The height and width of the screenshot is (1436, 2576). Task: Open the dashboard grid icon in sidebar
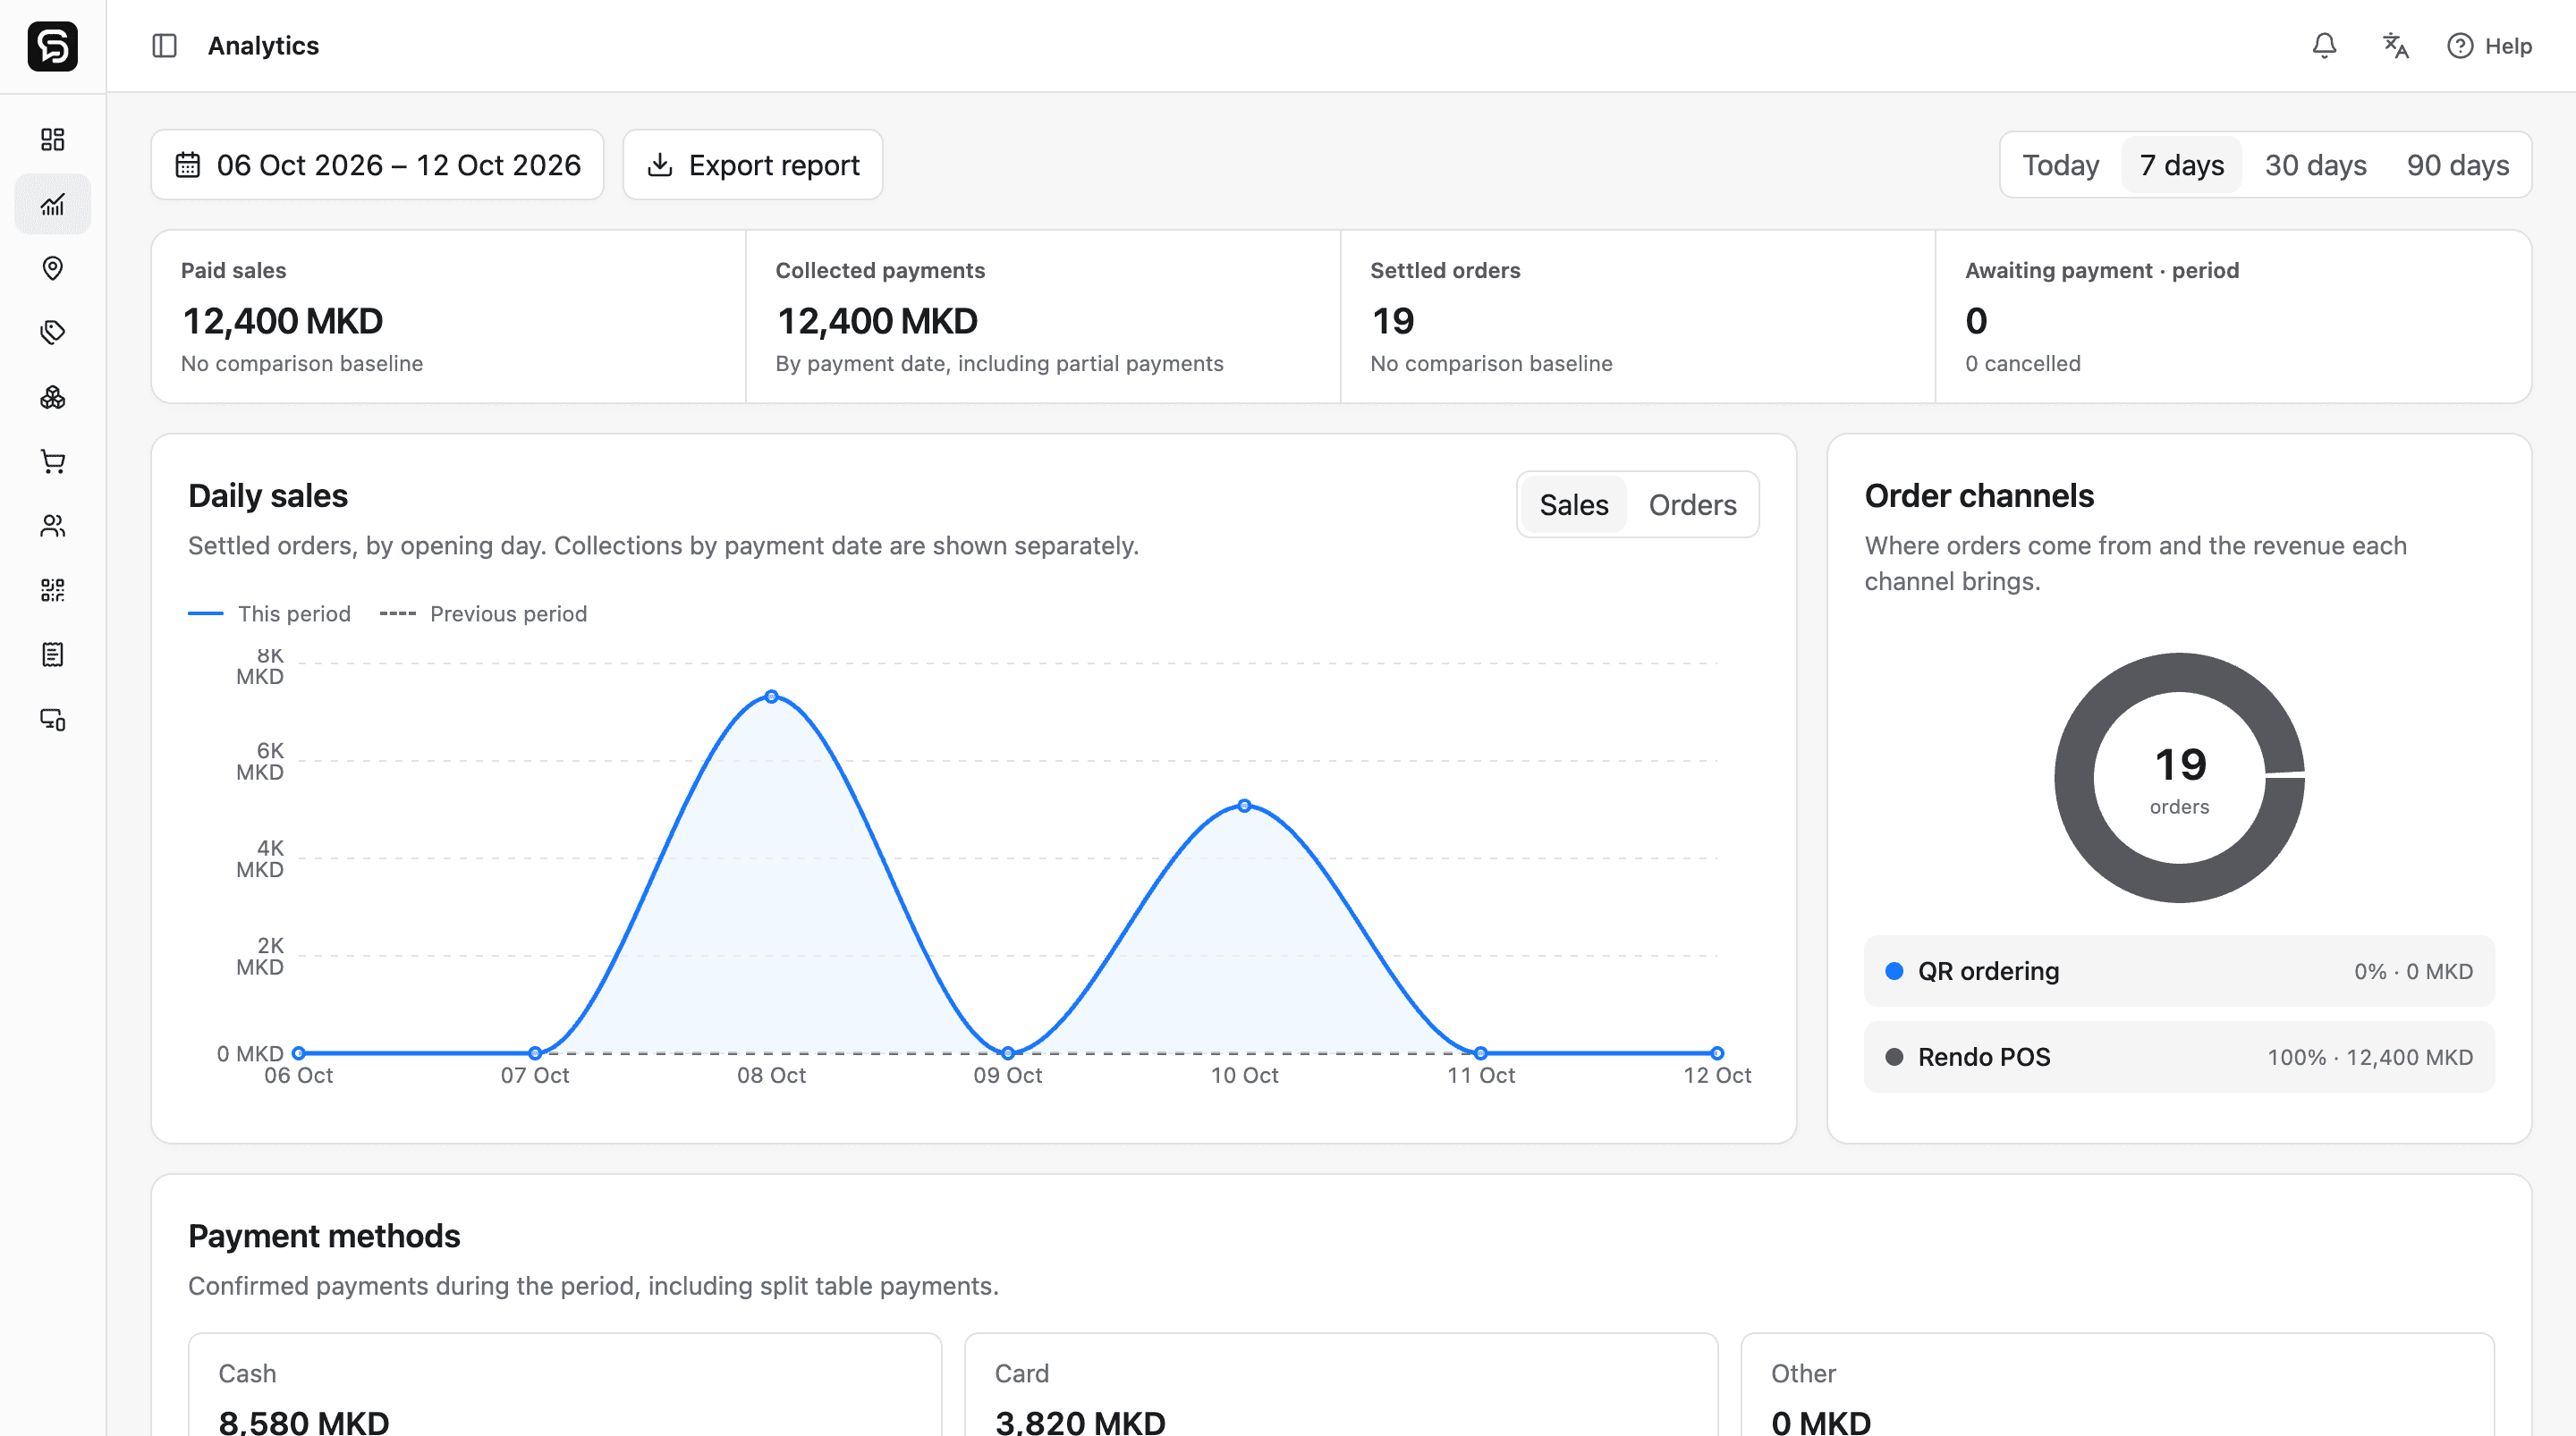52,139
